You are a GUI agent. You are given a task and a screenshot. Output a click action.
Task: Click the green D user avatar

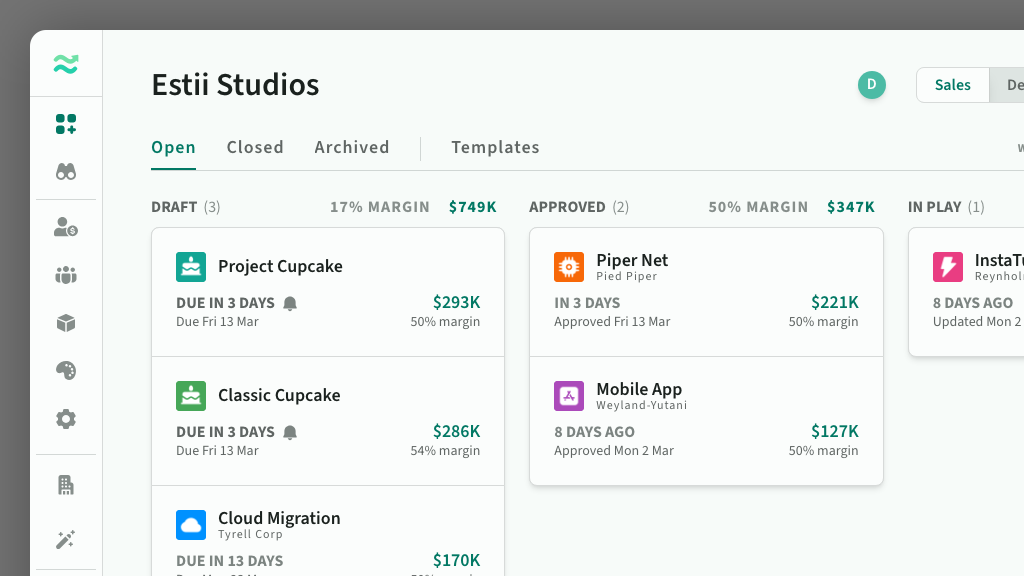coord(871,85)
